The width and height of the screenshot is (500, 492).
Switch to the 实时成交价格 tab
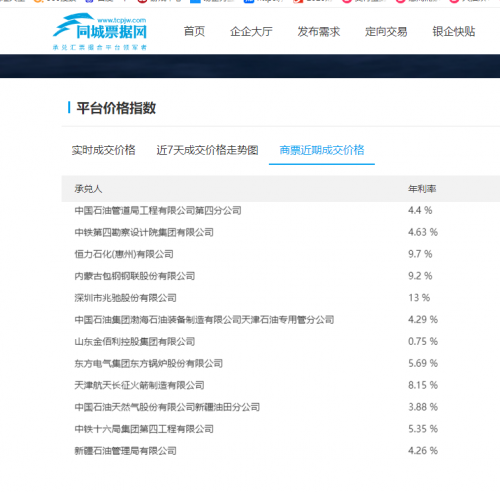(x=103, y=150)
